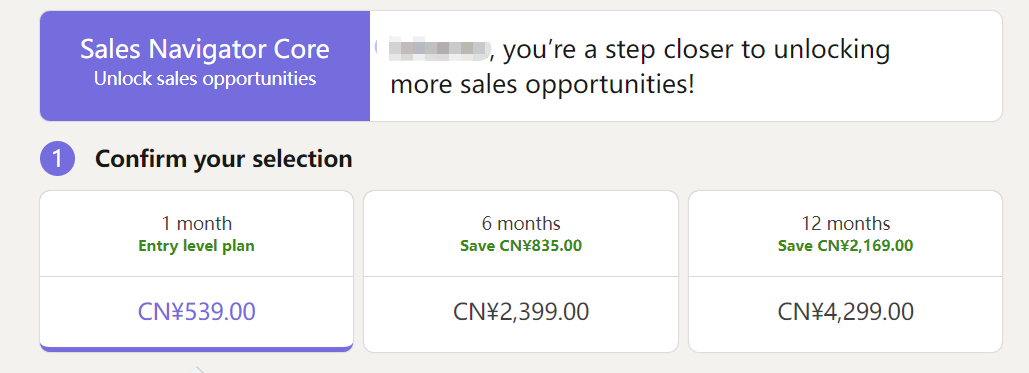1029x373 pixels.
Task: Click the Save CN¥2,169.00 text
Action: [x=845, y=246]
